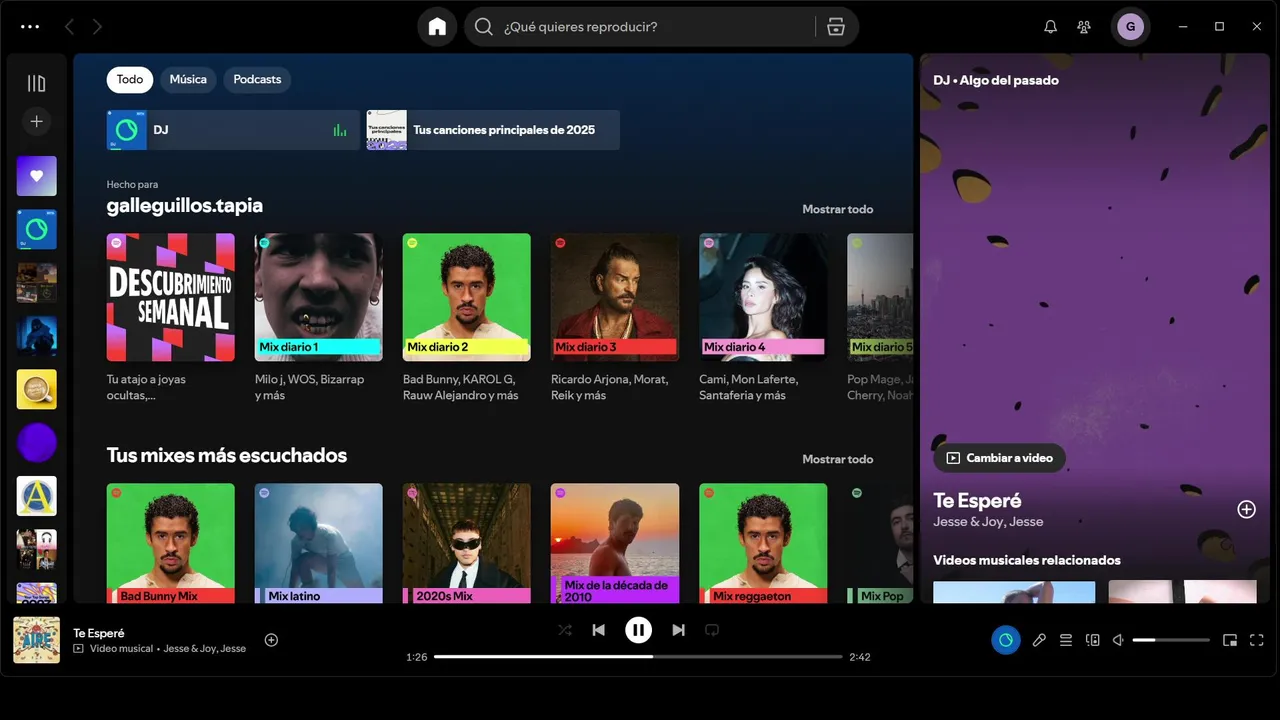This screenshot has height=720, width=1280.
Task: Open the Mix reggaeton card
Action: point(763,543)
